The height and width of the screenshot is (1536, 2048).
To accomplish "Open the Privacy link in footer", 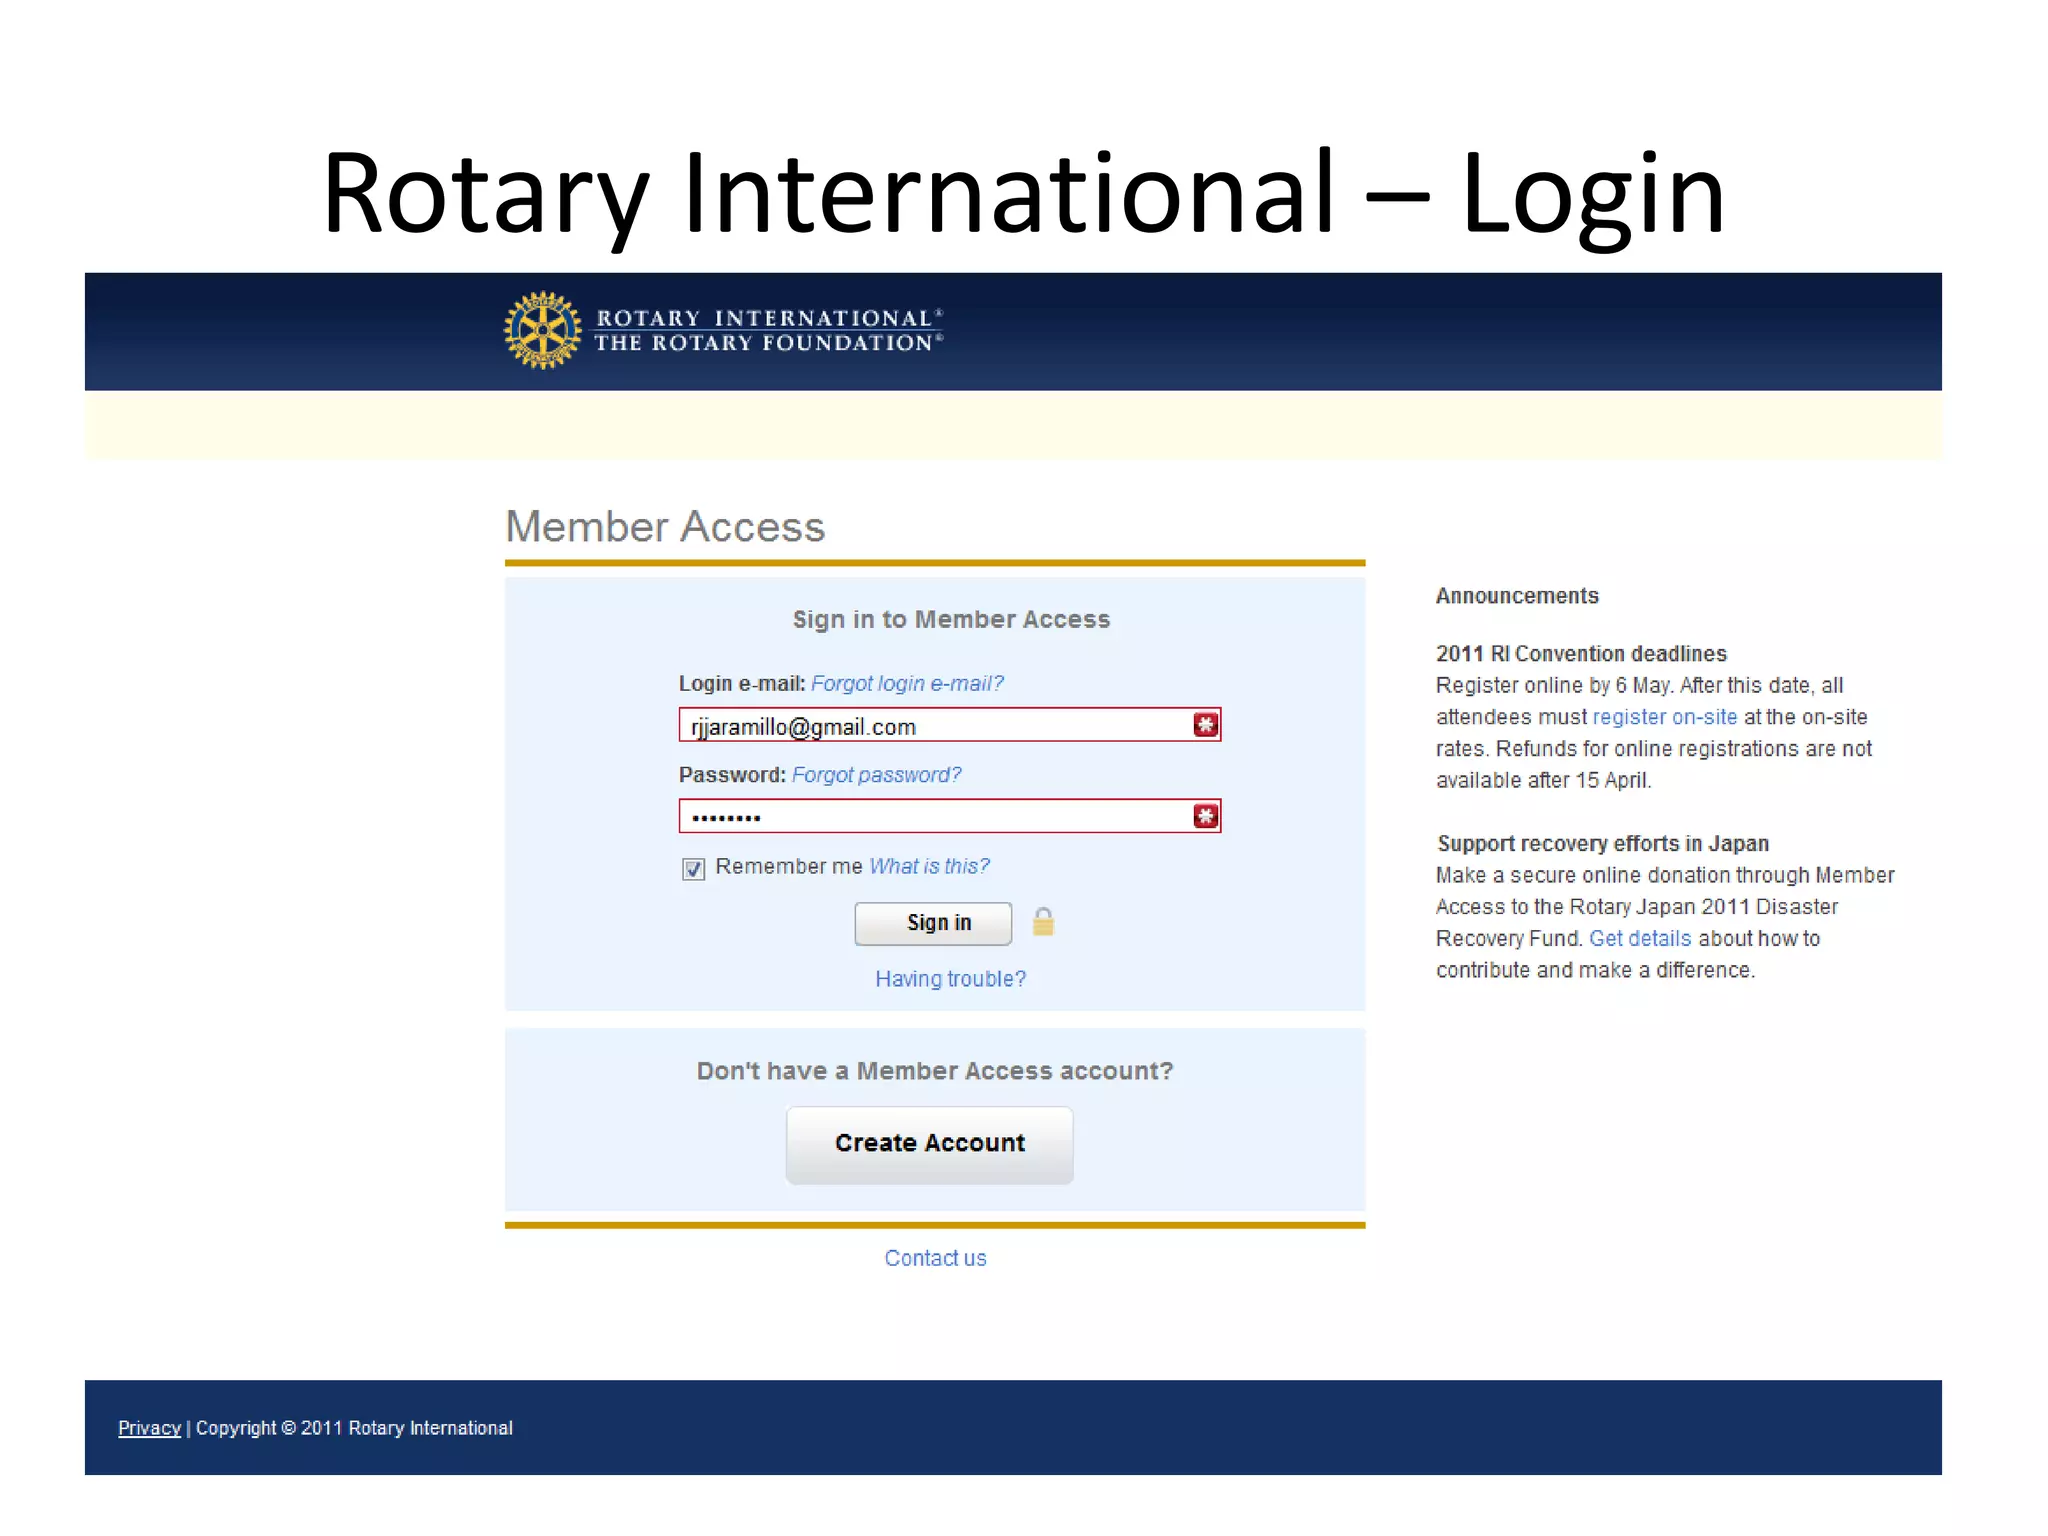I will click(149, 1428).
